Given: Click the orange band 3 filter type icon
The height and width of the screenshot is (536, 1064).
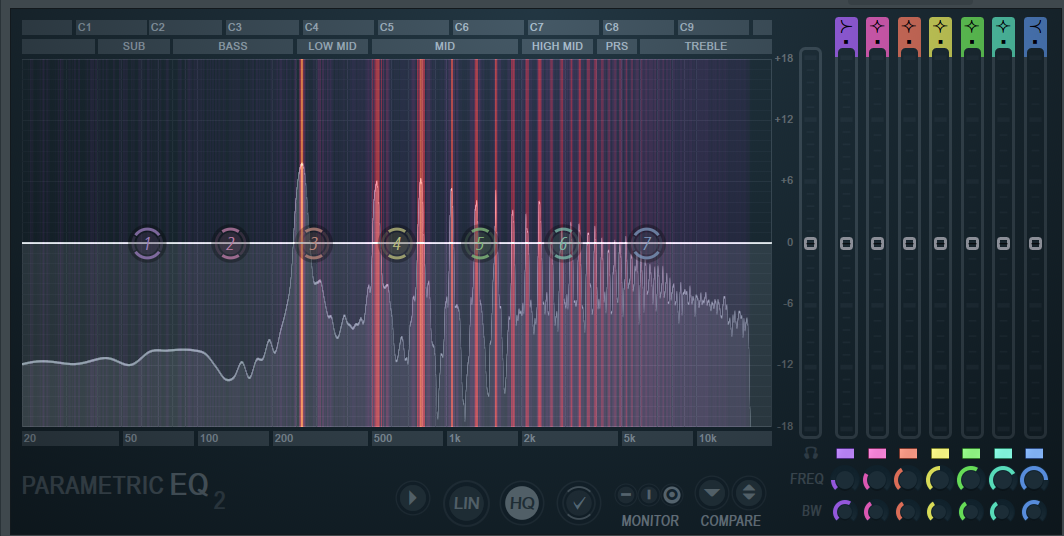Looking at the screenshot, I should 909,27.
